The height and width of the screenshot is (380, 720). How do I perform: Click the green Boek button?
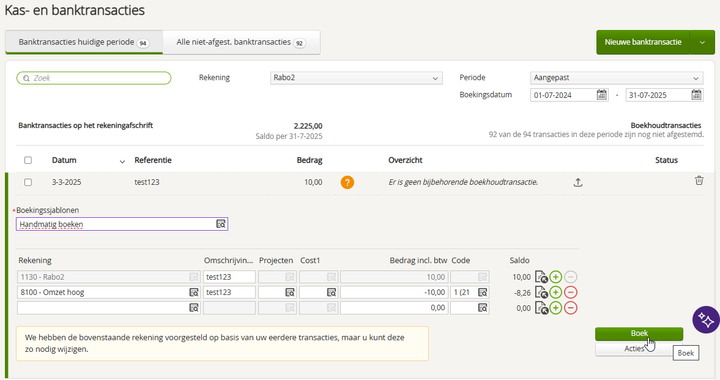639,334
